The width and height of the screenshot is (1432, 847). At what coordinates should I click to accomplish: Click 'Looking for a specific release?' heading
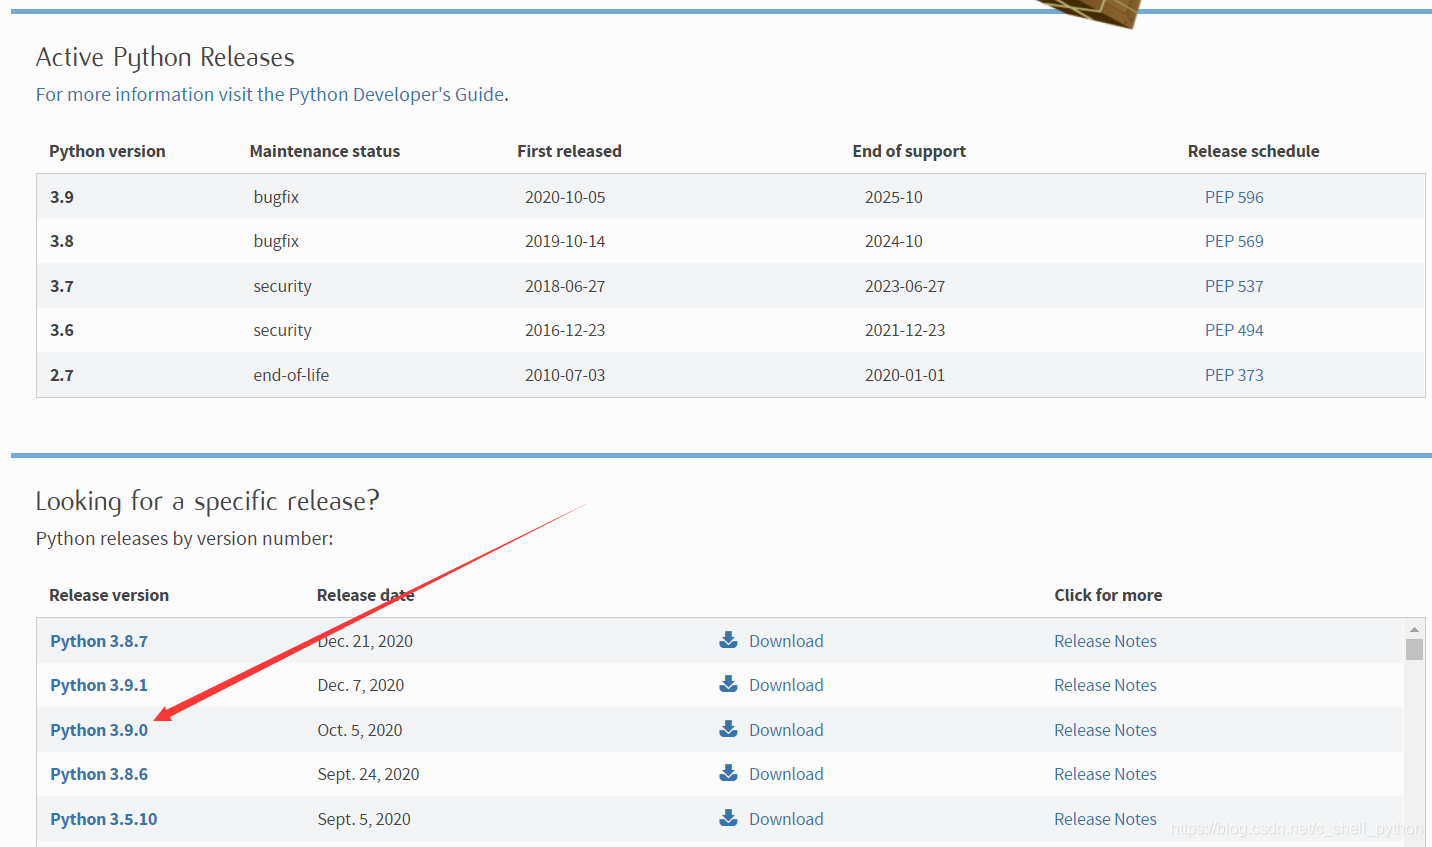pyautogui.click(x=207, y=500)
